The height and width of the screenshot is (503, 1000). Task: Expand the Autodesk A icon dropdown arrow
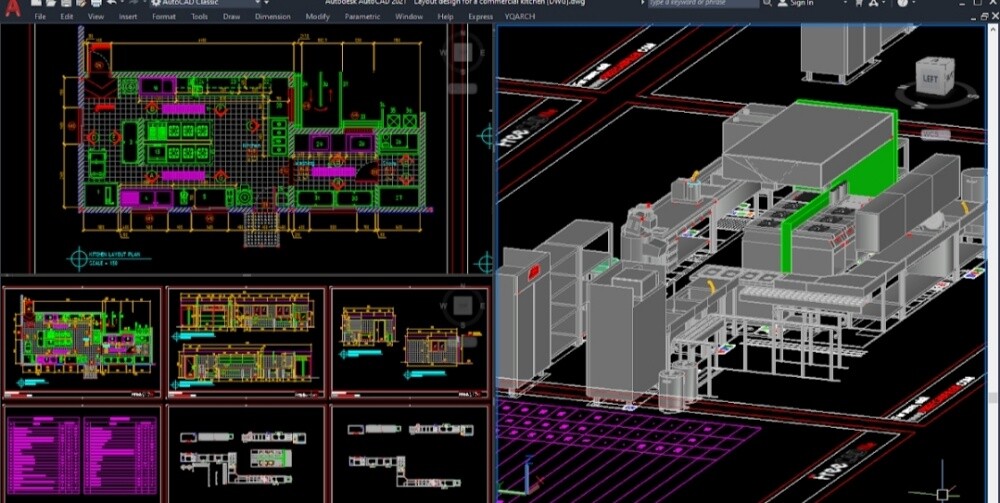pos(885,3)
